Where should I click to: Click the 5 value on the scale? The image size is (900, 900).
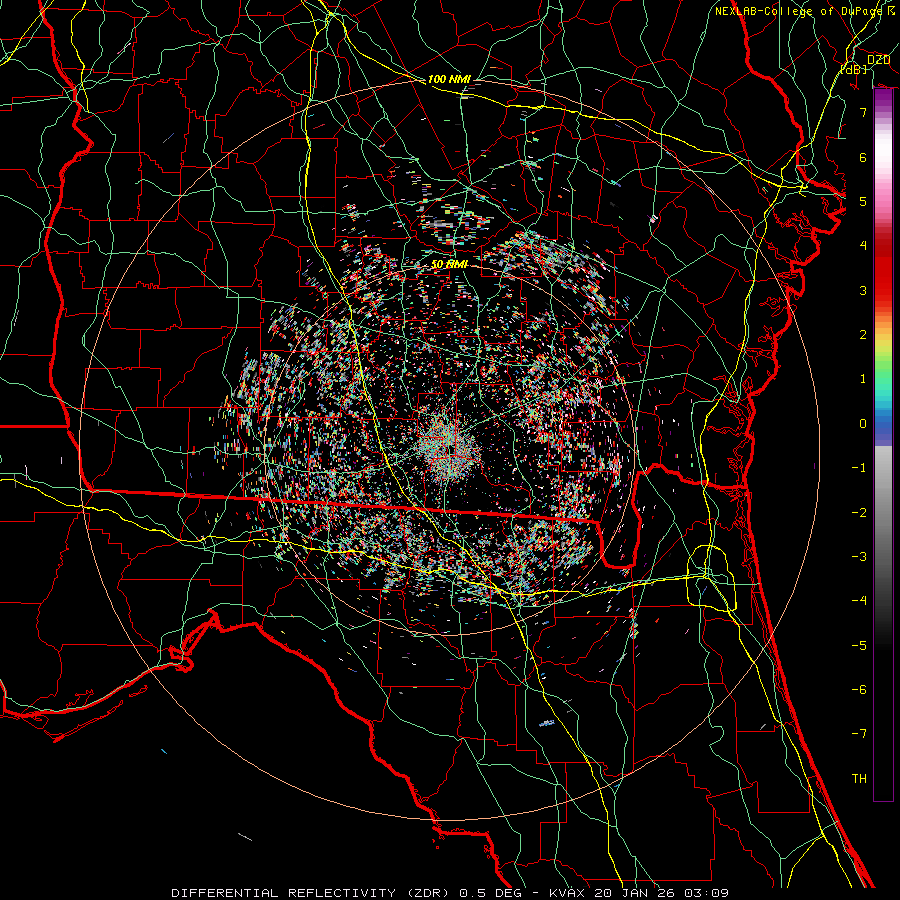click(x=863, y=201)
